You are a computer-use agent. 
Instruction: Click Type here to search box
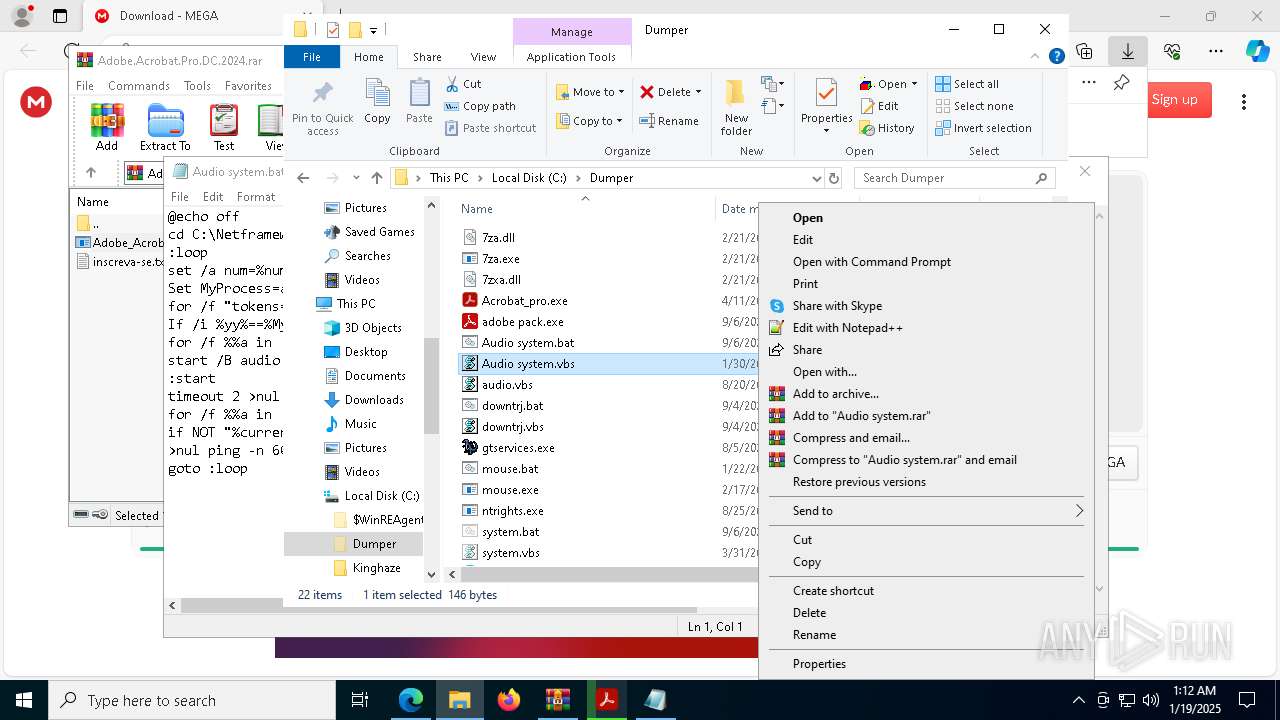192,700
